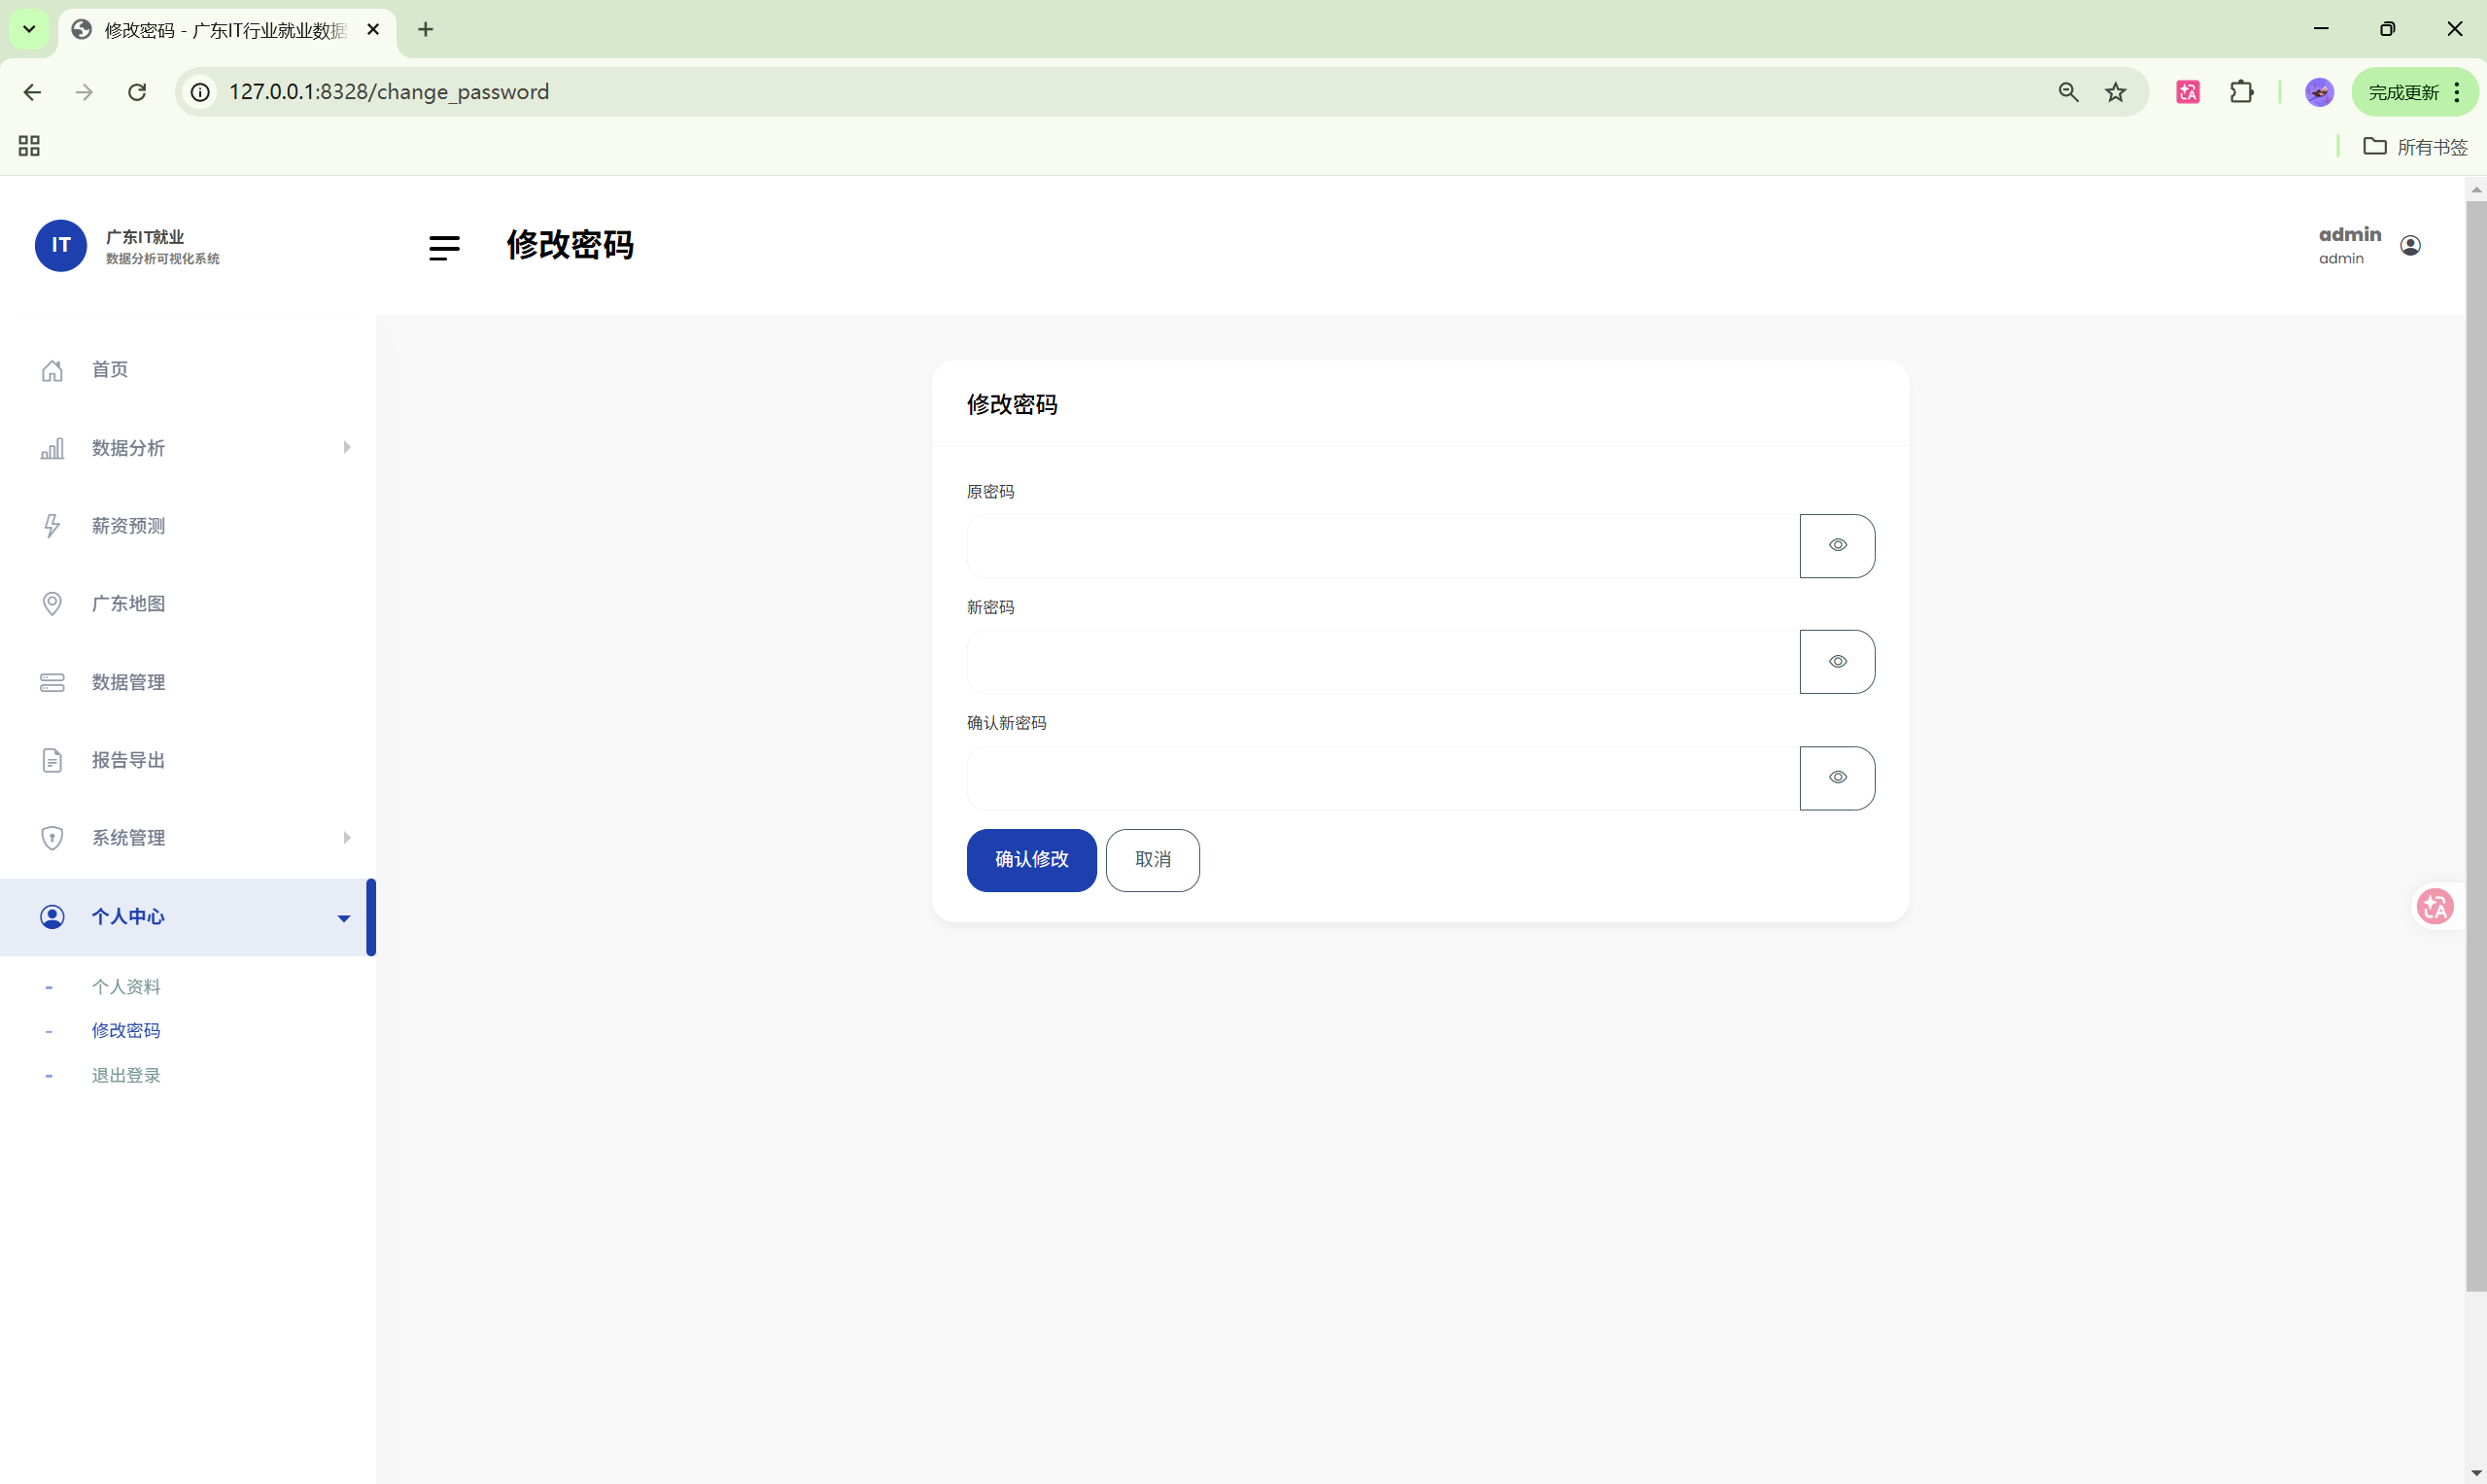The image size is (2487, 1484).
Task: Click the 系统管理 shield icon
Action: pos(52,837)
